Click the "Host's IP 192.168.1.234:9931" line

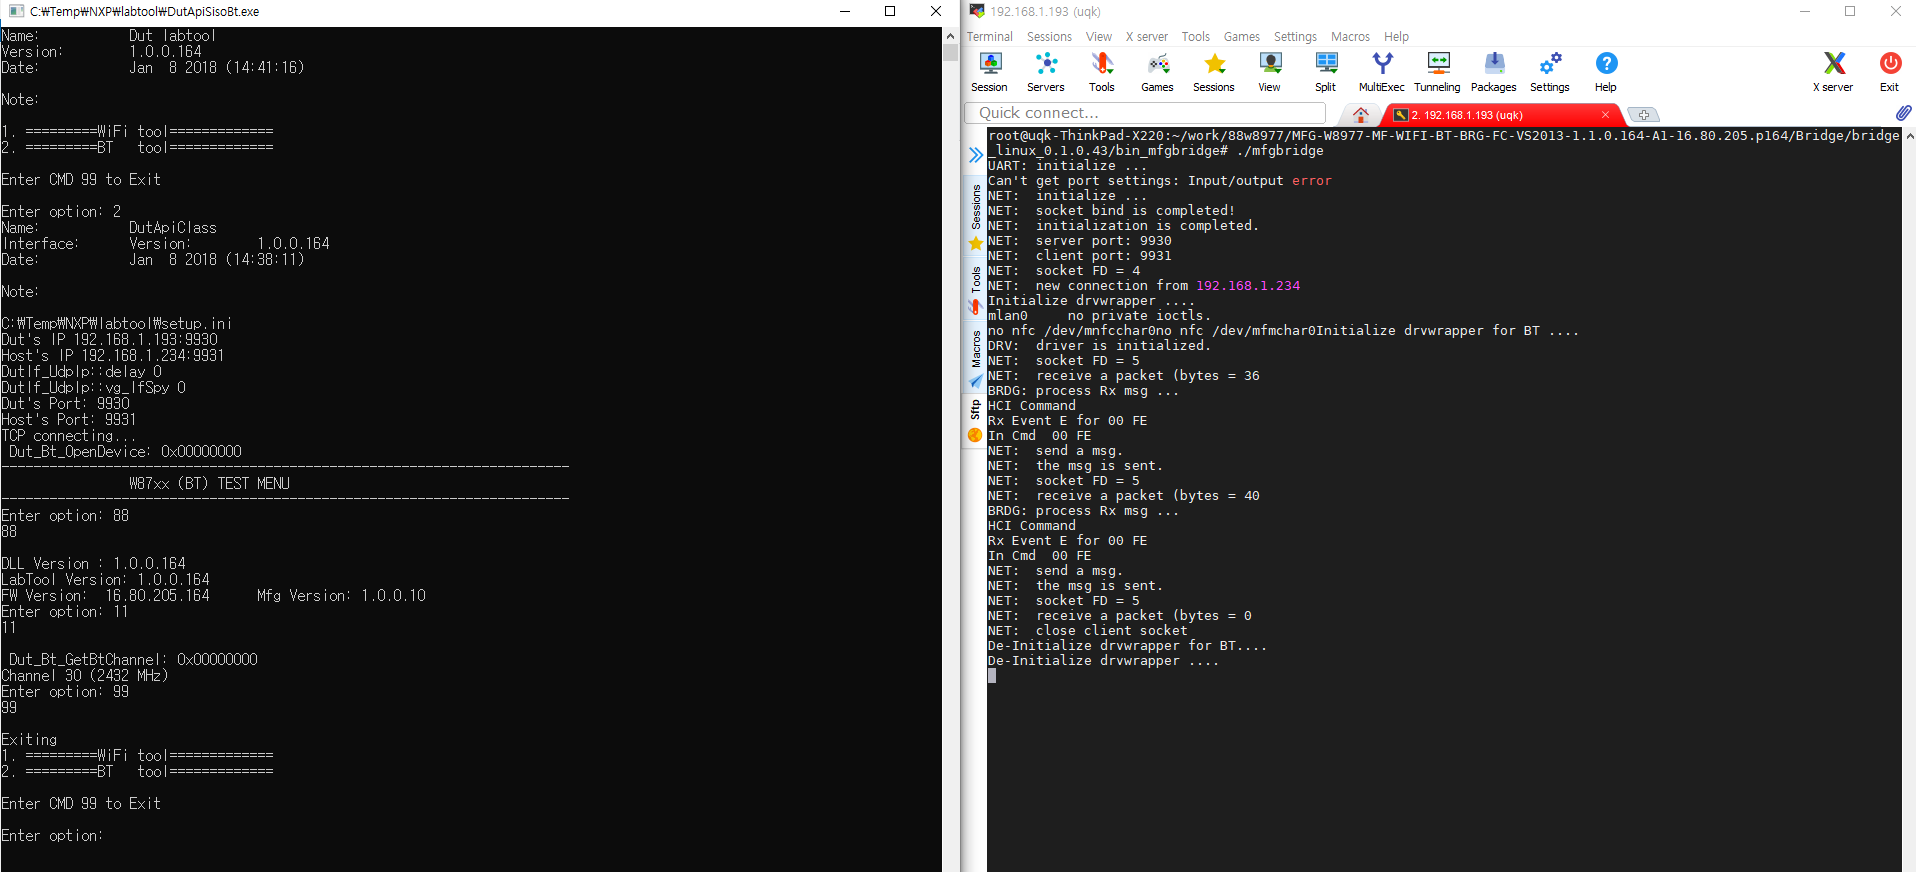coord(113,356)
